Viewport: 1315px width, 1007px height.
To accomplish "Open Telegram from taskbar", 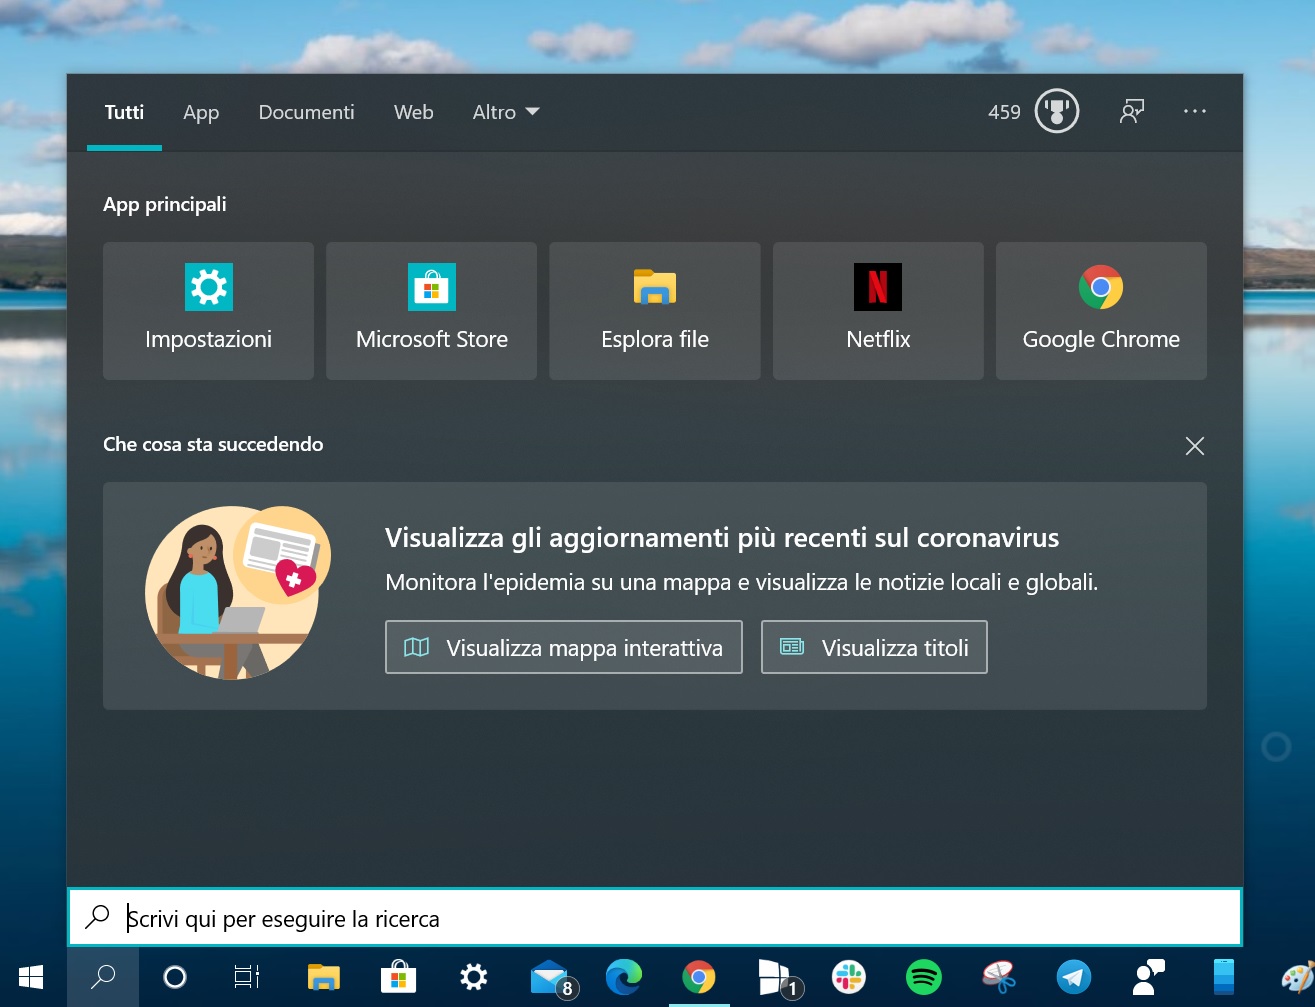I will click(1074, 977).
